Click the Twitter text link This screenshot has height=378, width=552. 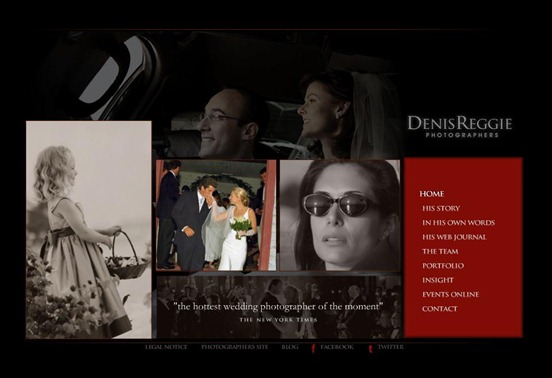click(x=390, y=347)
